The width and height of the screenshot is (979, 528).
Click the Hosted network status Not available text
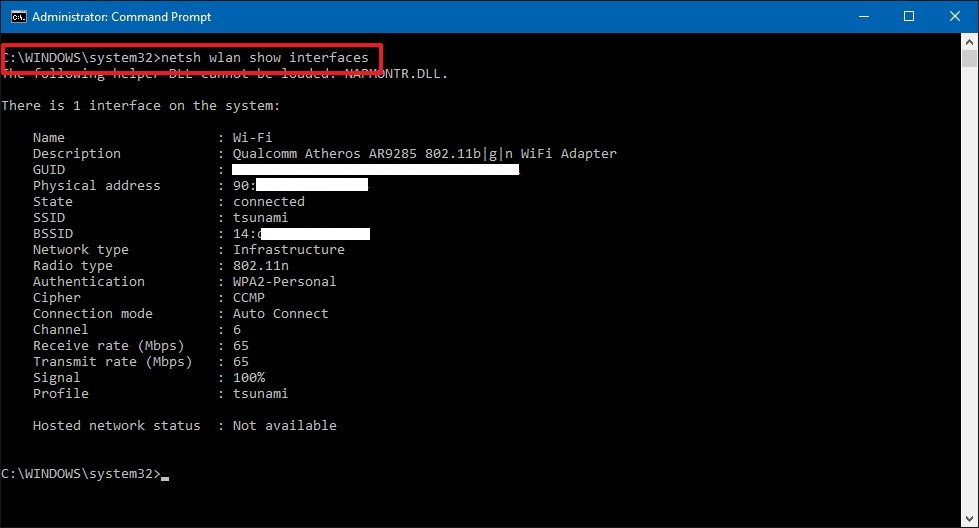(285, 426)
